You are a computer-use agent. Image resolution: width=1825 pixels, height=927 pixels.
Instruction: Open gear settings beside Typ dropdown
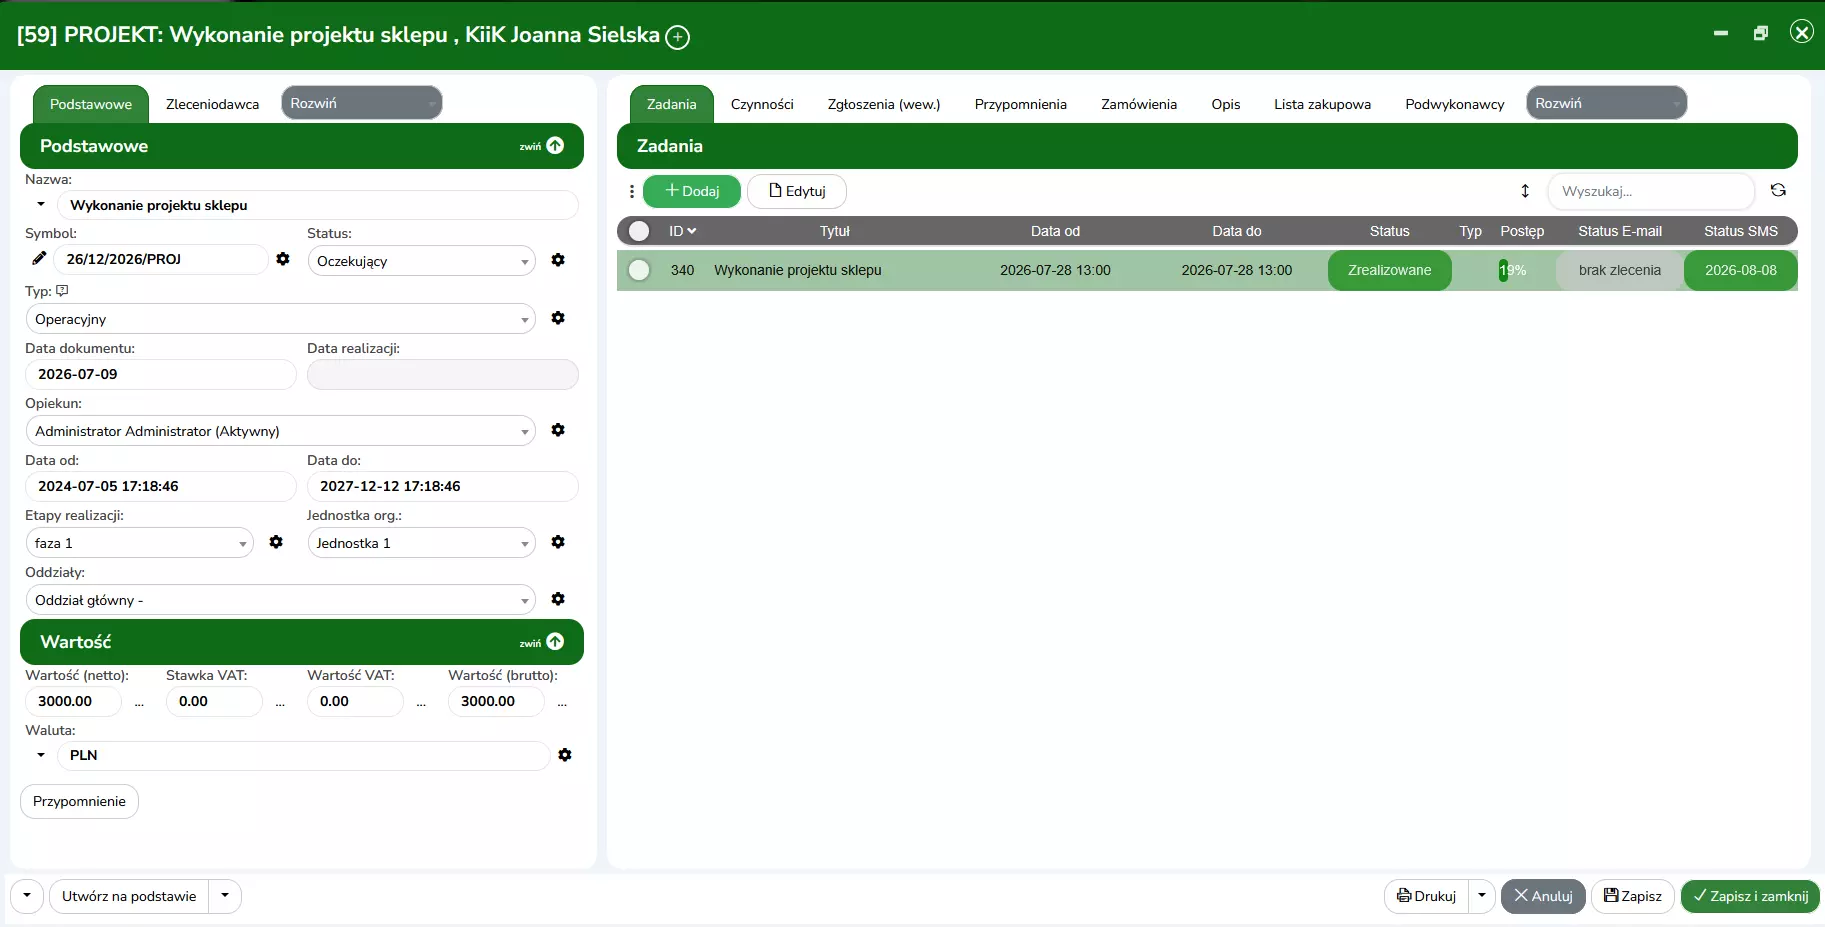coord(558,318)
